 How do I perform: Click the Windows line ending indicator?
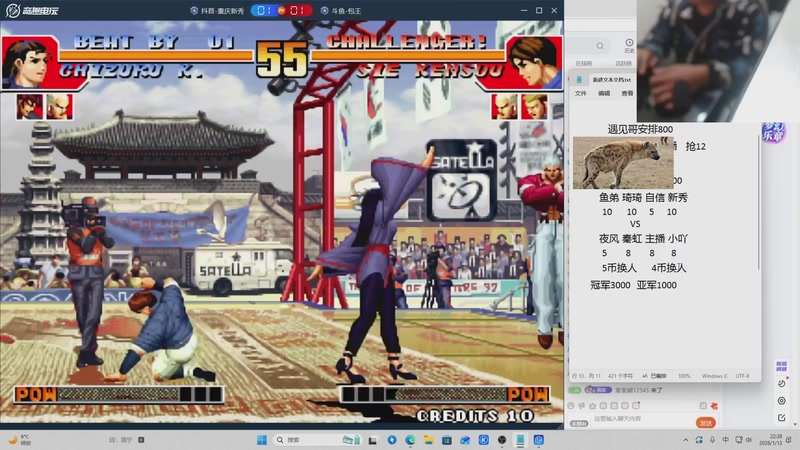(714, 376)
